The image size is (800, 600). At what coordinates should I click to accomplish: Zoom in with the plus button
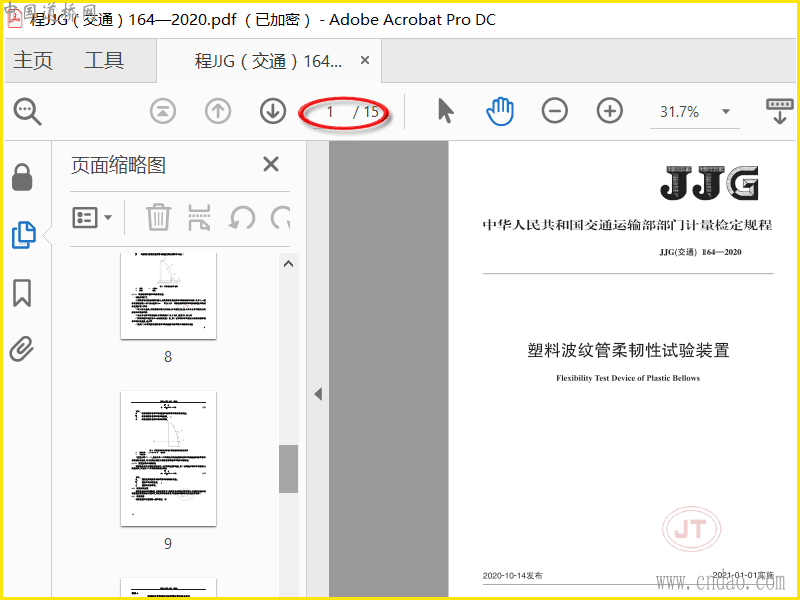[610, 111]
